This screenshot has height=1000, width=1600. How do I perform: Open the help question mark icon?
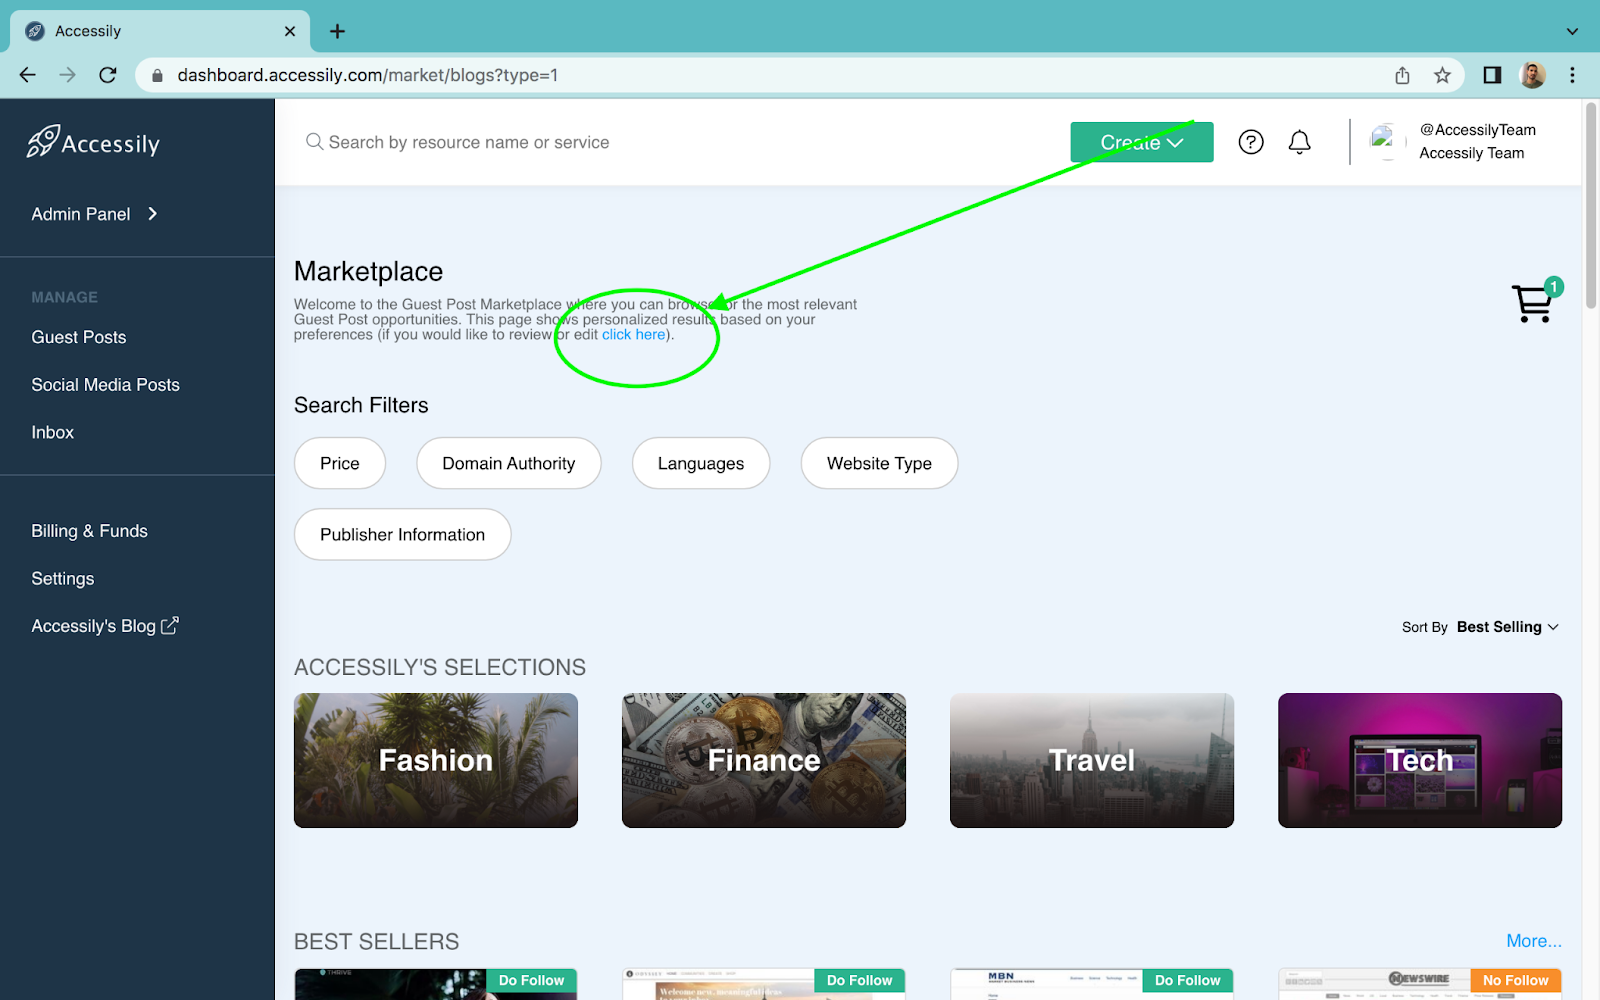(1251, 142)
